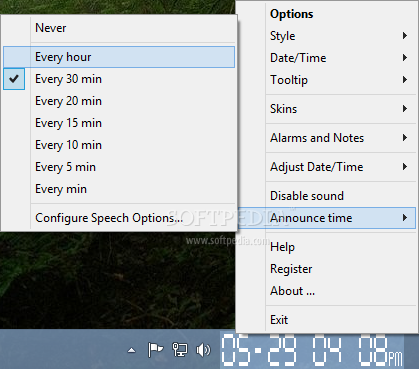419x369 pixels.
Task: Choose Every min announcement
Action: pos(119,189)
